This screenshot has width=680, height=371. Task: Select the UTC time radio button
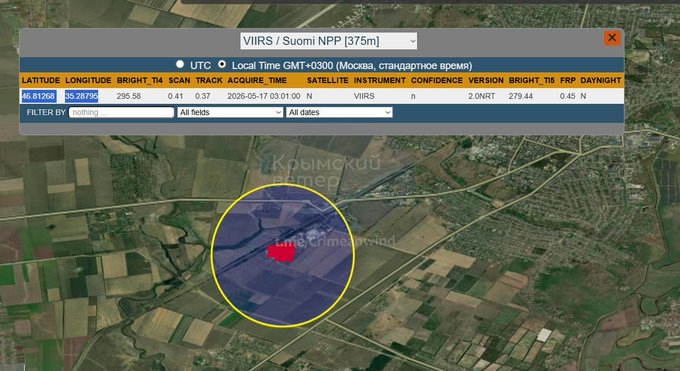pyautogui.click(x=180, y=64)
